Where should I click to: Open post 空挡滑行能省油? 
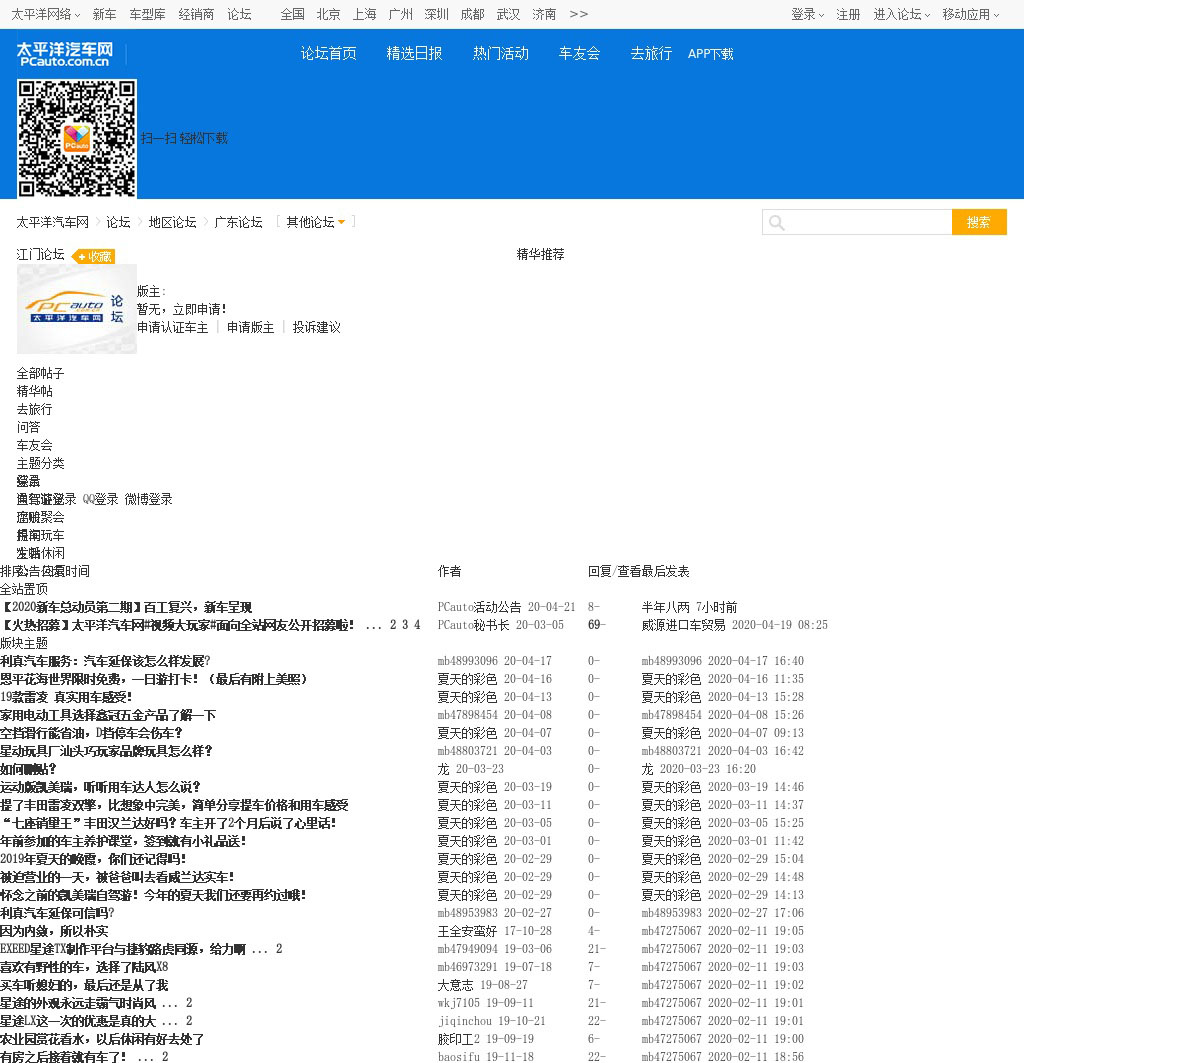92,733
